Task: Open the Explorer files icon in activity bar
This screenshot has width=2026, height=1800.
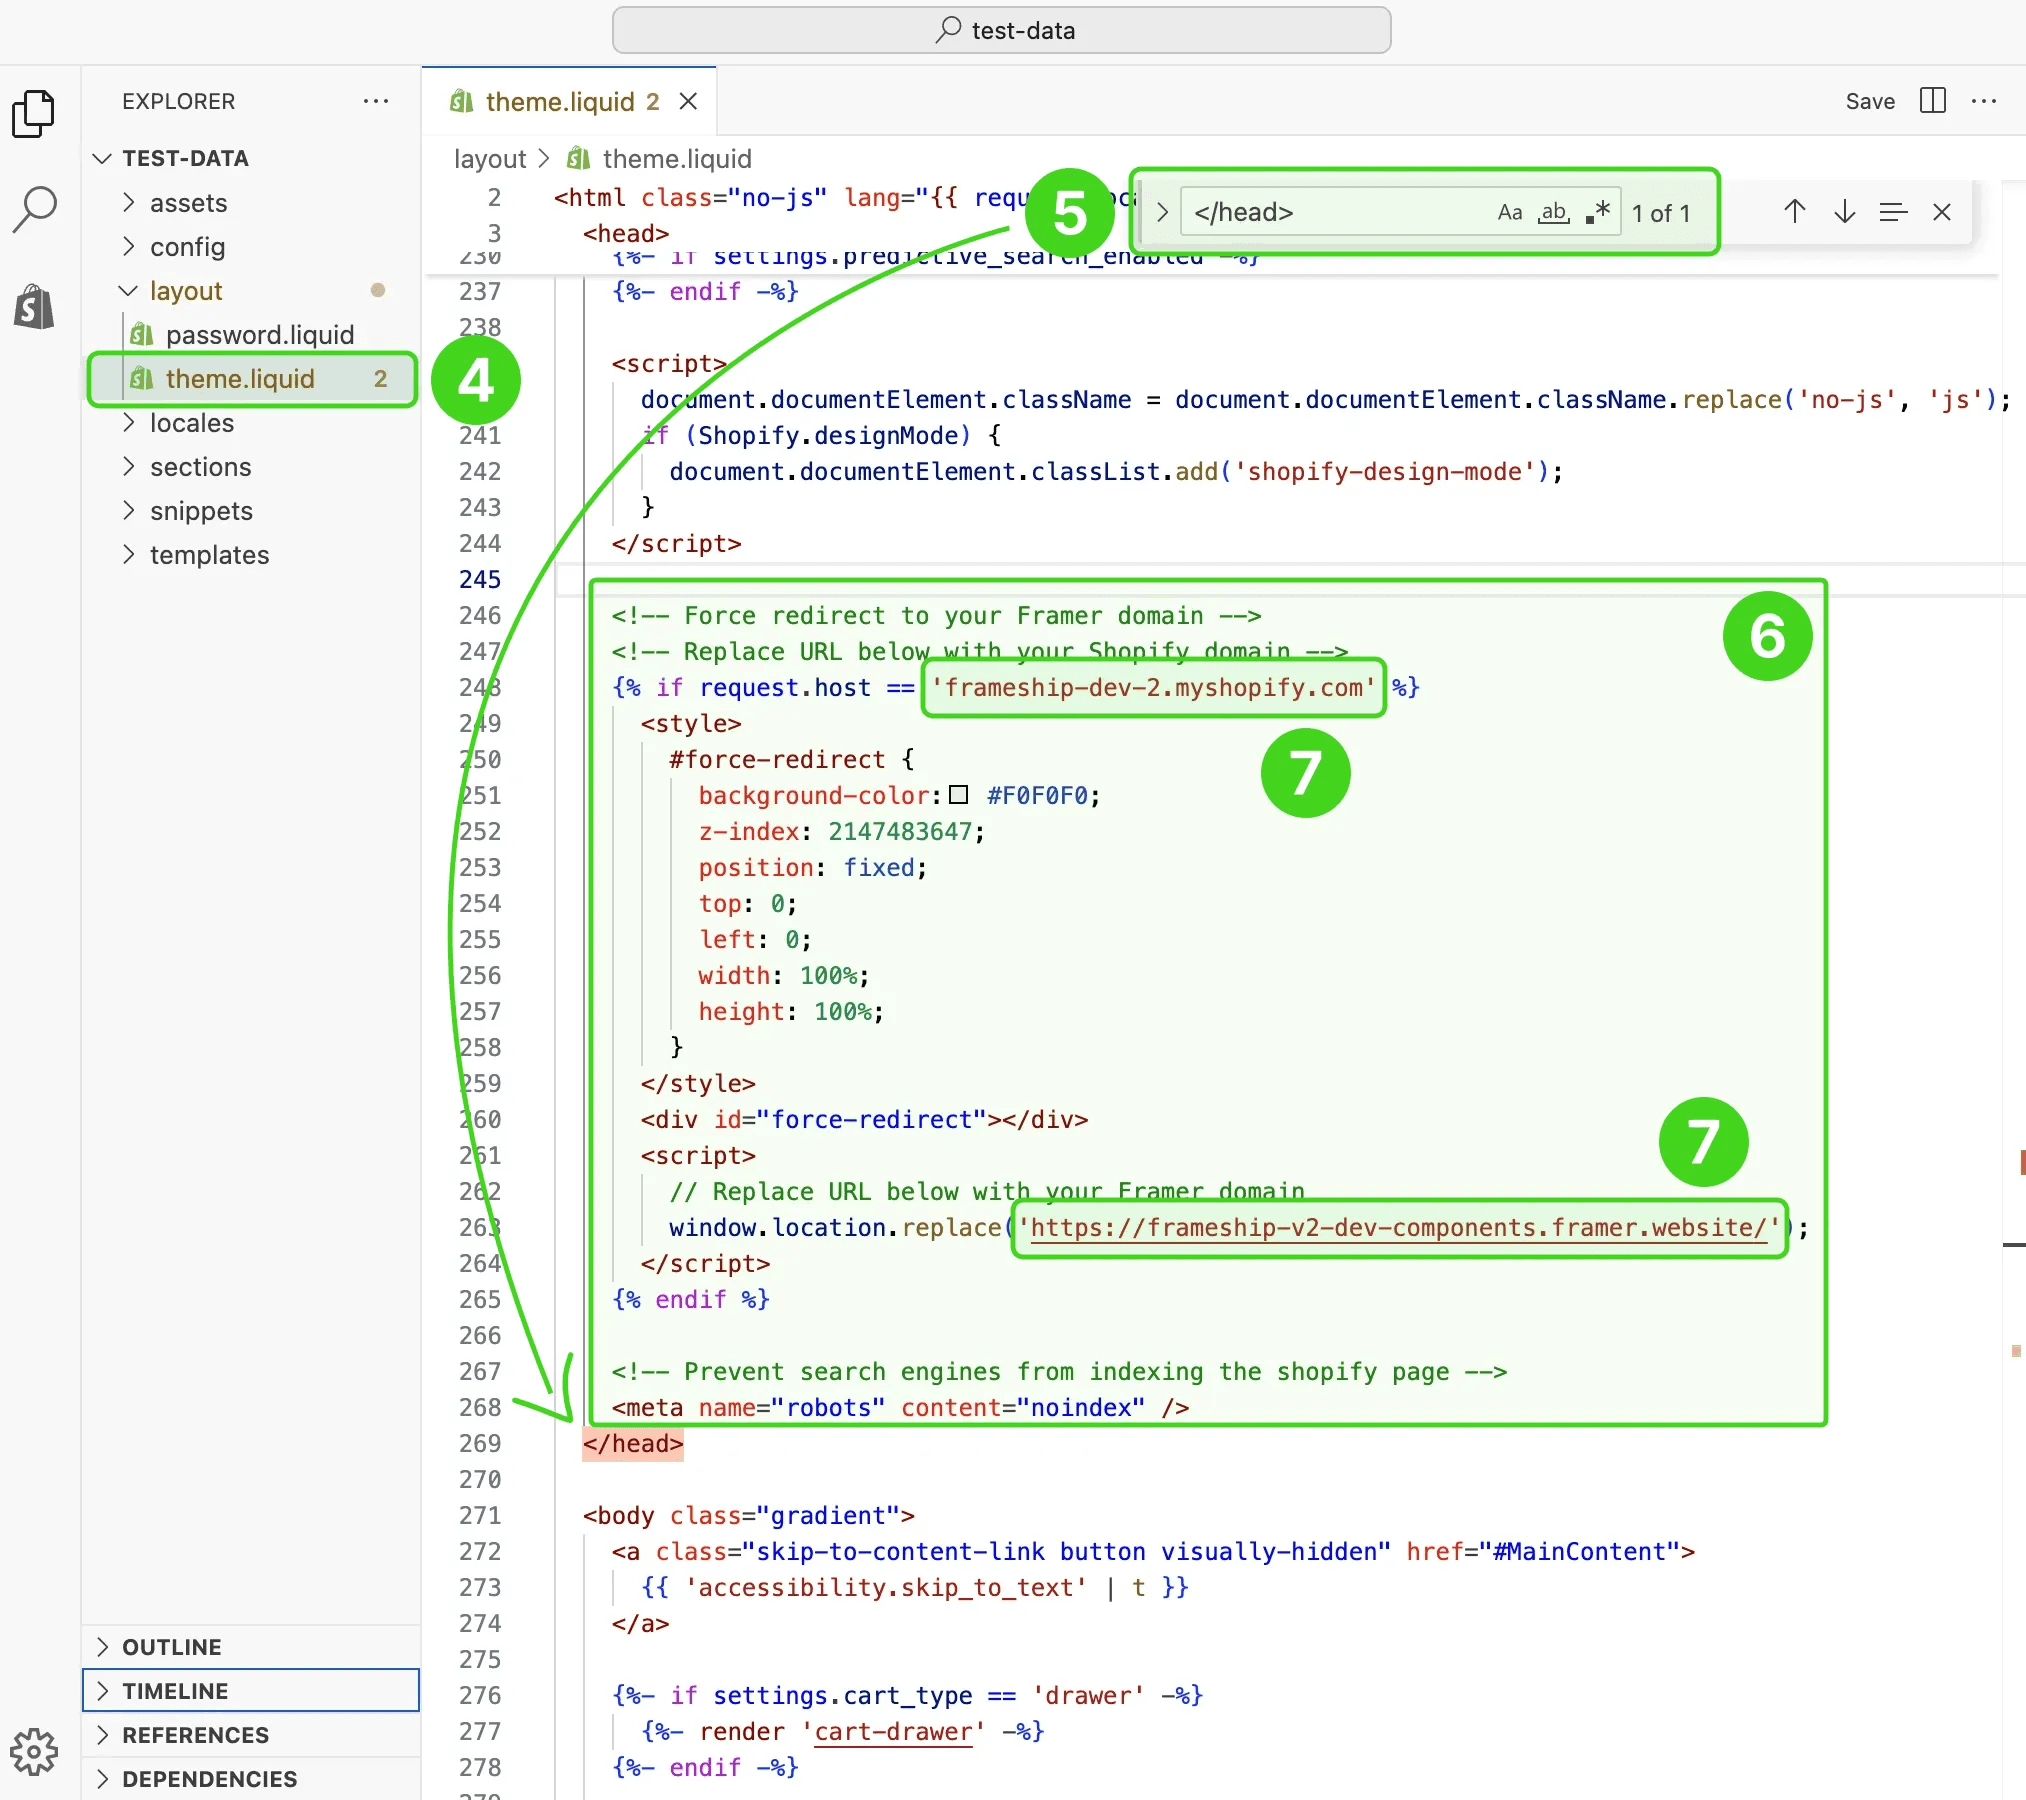Action: pos(34,113)
